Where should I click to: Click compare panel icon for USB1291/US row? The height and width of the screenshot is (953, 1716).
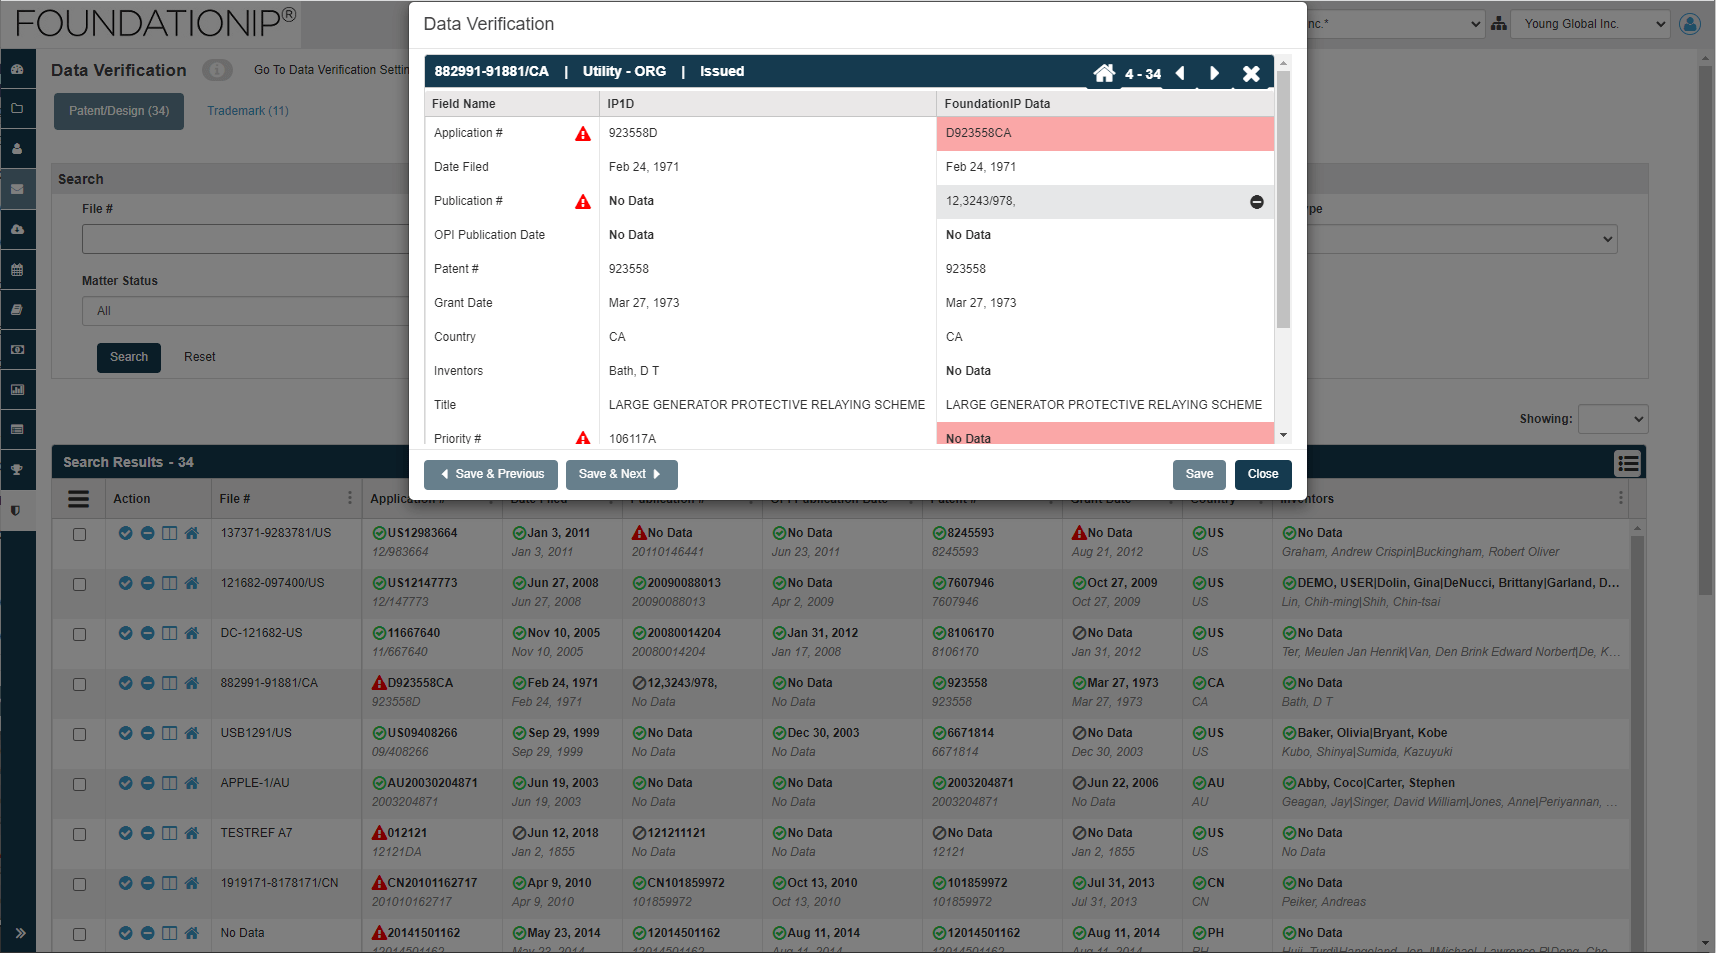[x=170, y=733]
